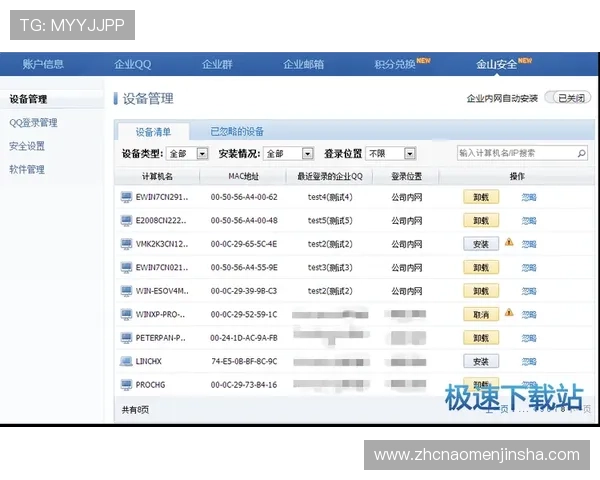Select 设备管理 in the sidebar
Viewport: 600px width, 480px height.
[28, 99]
